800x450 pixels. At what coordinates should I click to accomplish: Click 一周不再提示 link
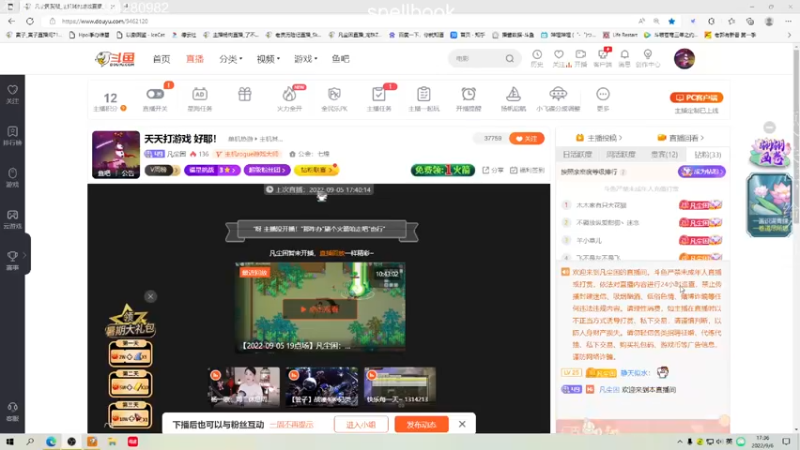(x=291, y=424)
